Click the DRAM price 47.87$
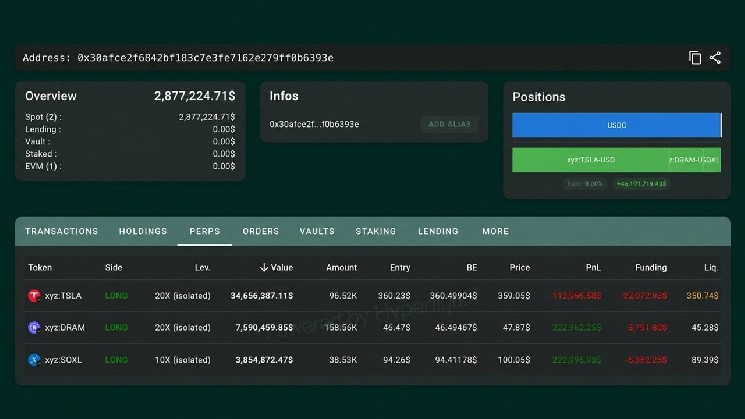This screenshot has height=419, width=745. pos(516,327)
